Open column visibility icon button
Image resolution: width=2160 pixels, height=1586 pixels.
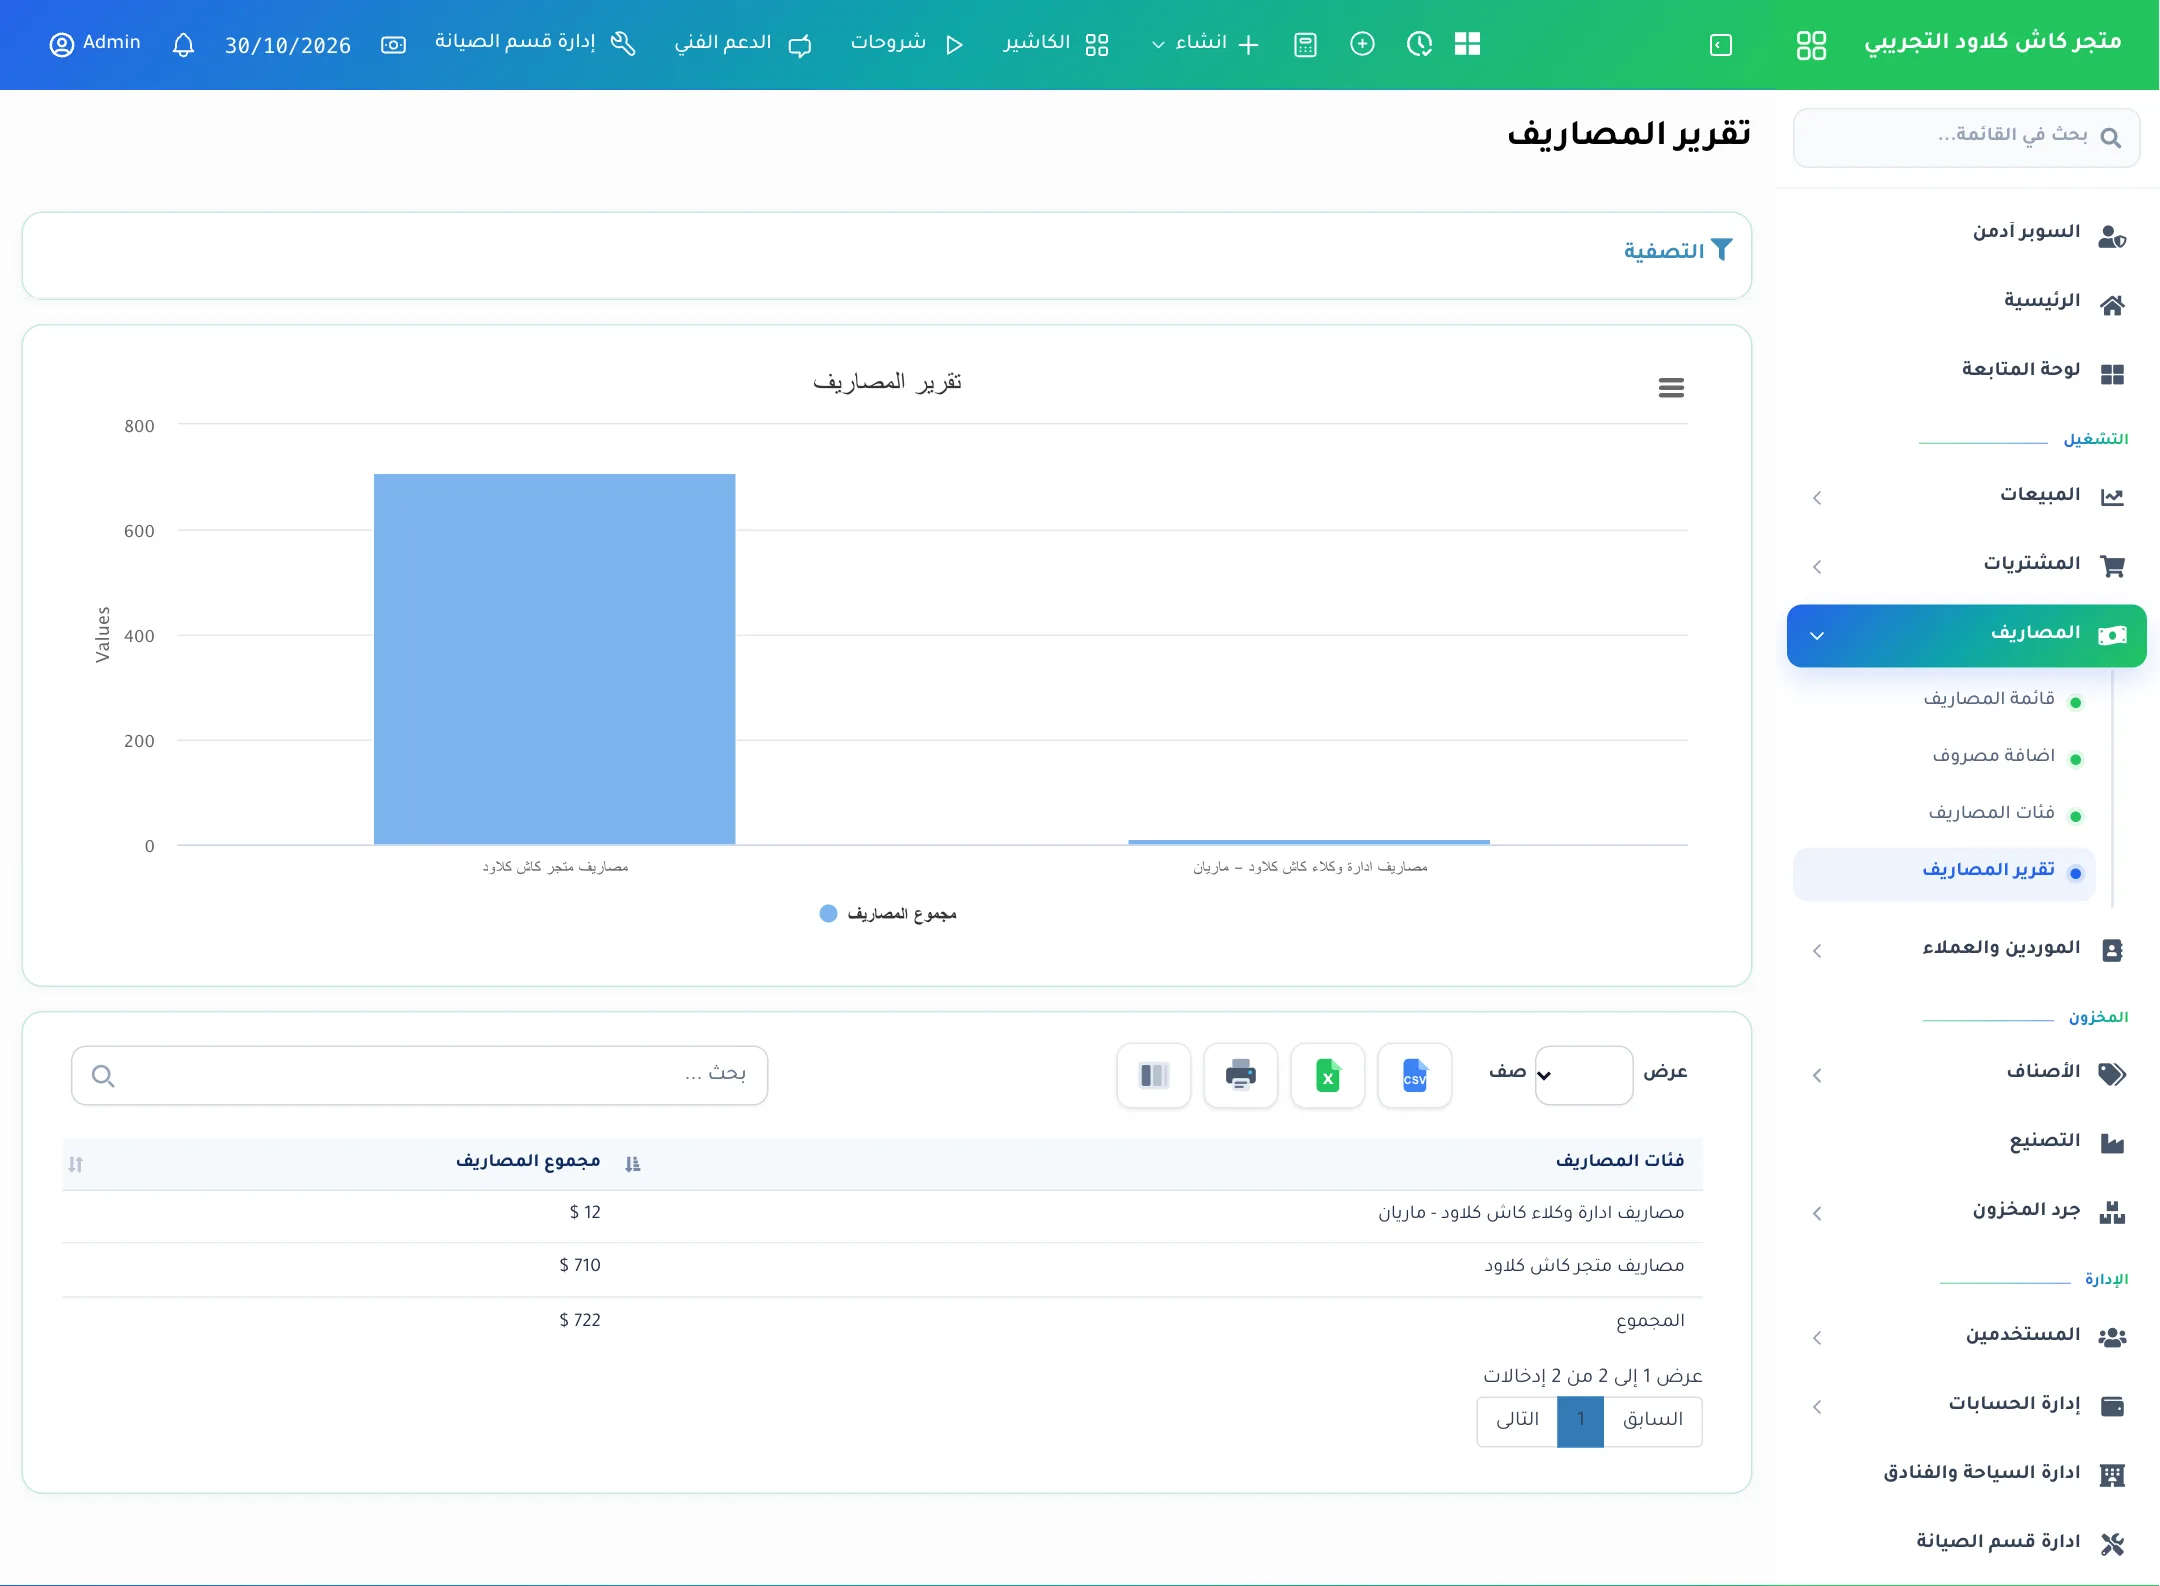[x=1153, y=1076]
